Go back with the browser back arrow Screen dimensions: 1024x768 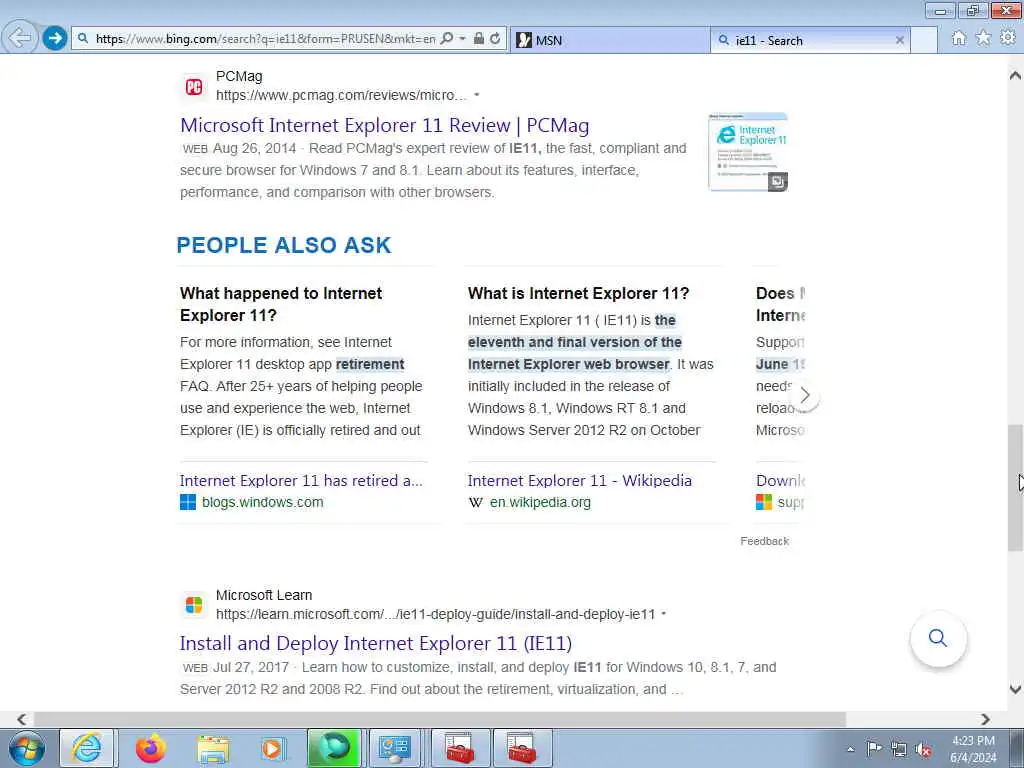20,38
